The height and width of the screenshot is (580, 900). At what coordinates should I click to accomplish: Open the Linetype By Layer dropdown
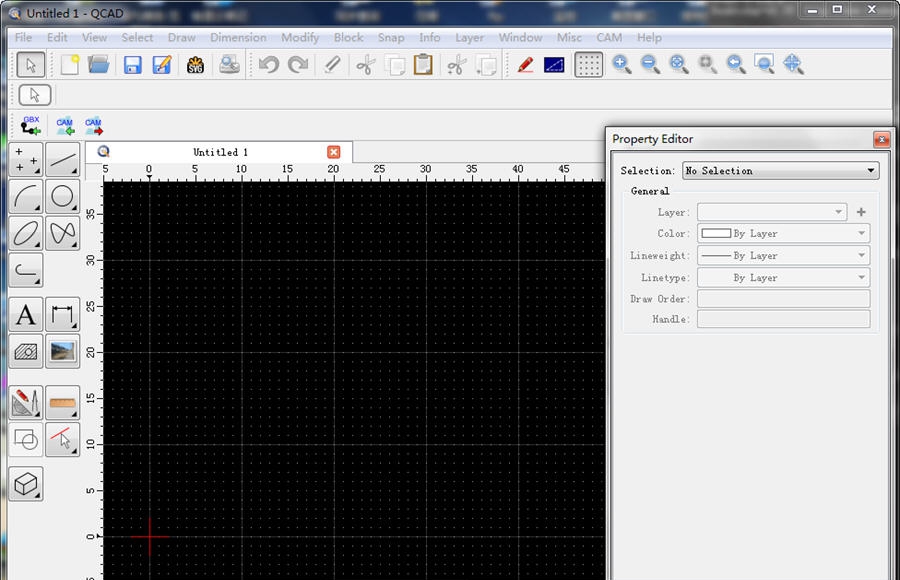coord(783,278)
